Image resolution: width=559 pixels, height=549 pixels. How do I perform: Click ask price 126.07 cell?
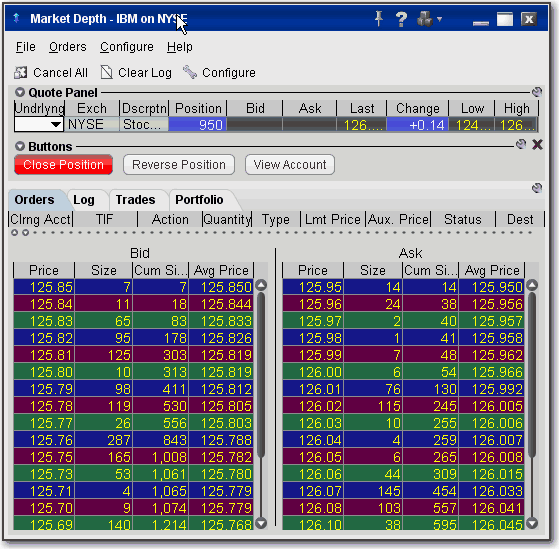click(313, 491)
